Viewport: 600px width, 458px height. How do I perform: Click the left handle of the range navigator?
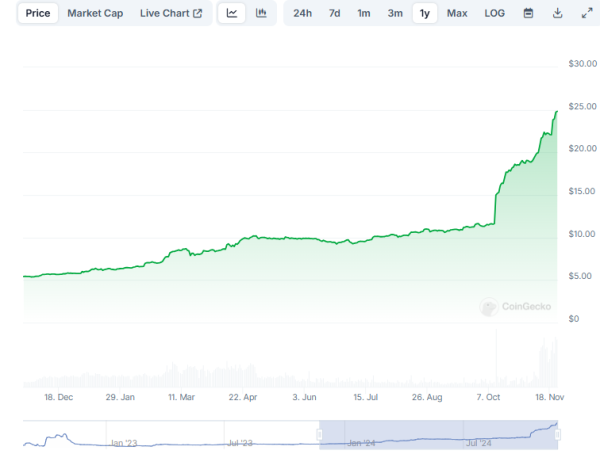[320, 434]
